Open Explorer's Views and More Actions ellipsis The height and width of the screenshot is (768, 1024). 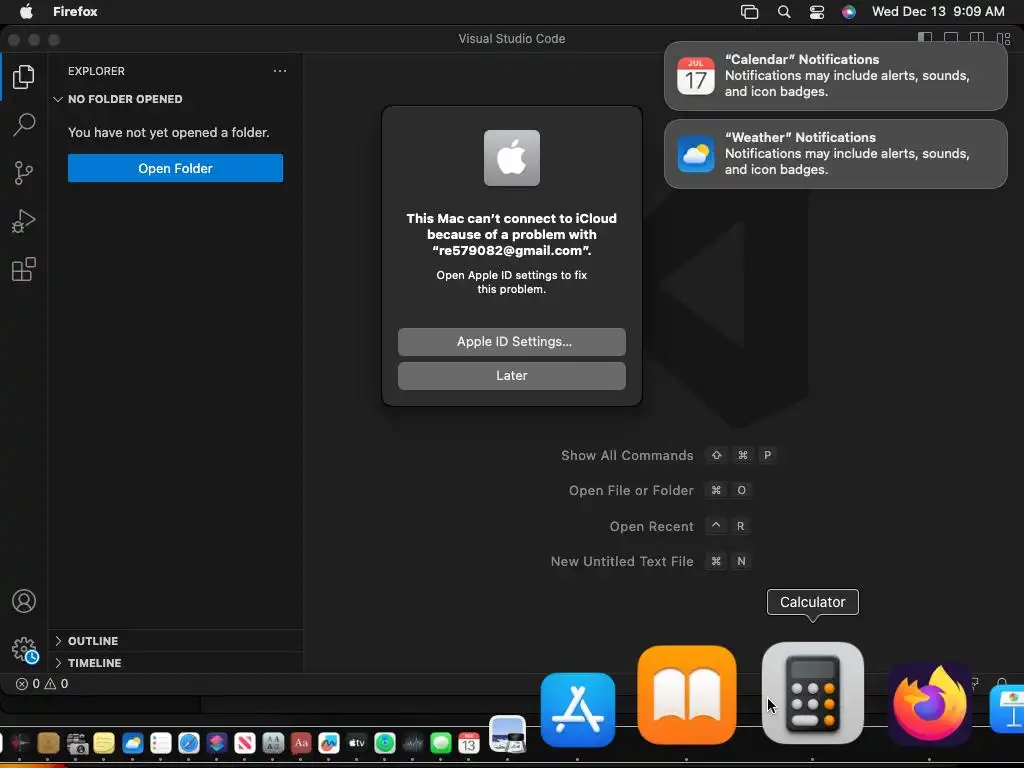pyautogui.click(x=280, y=71)
